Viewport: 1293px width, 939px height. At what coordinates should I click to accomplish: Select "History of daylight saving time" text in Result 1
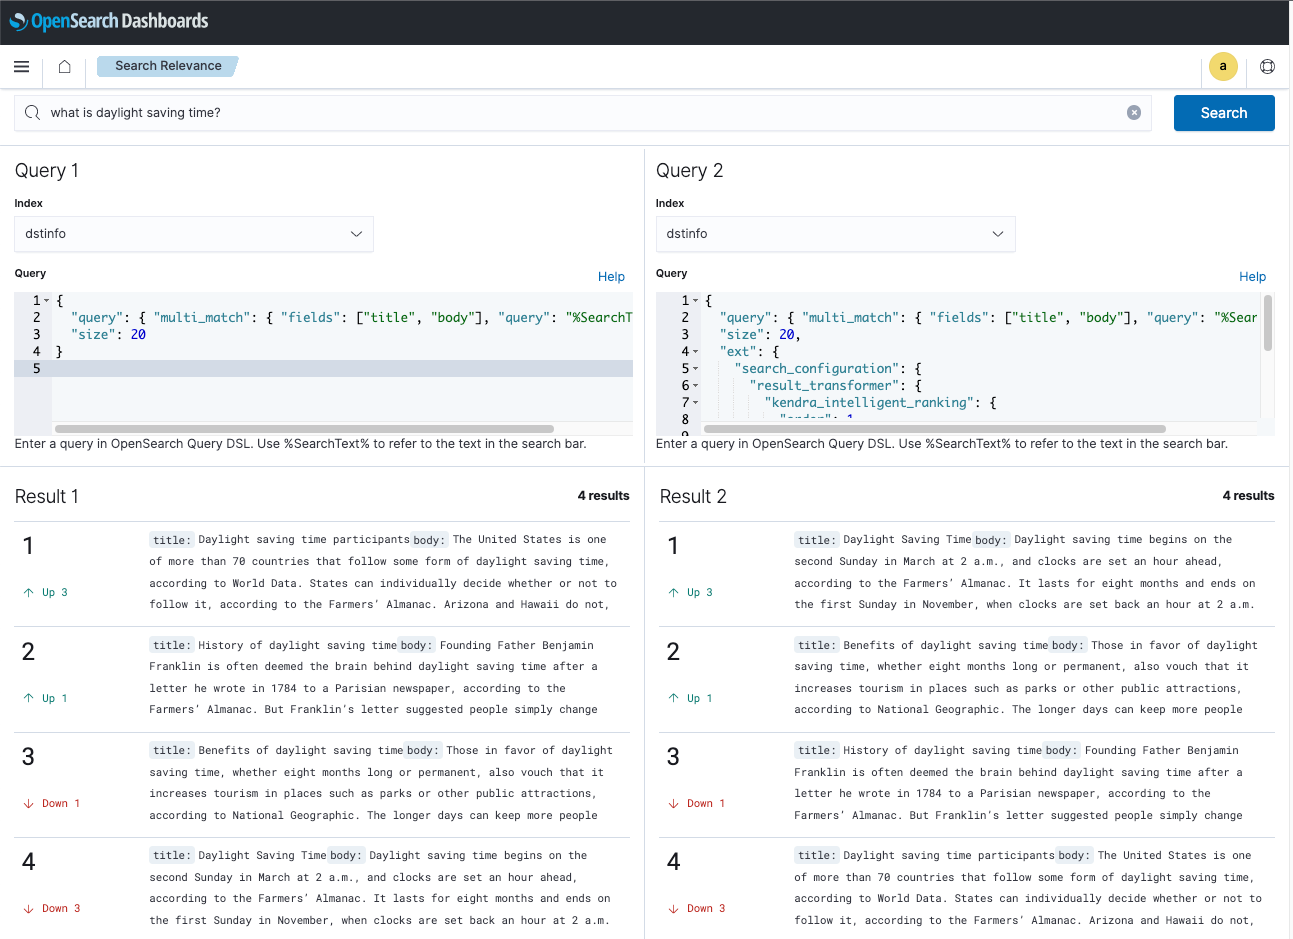(298, 645)
